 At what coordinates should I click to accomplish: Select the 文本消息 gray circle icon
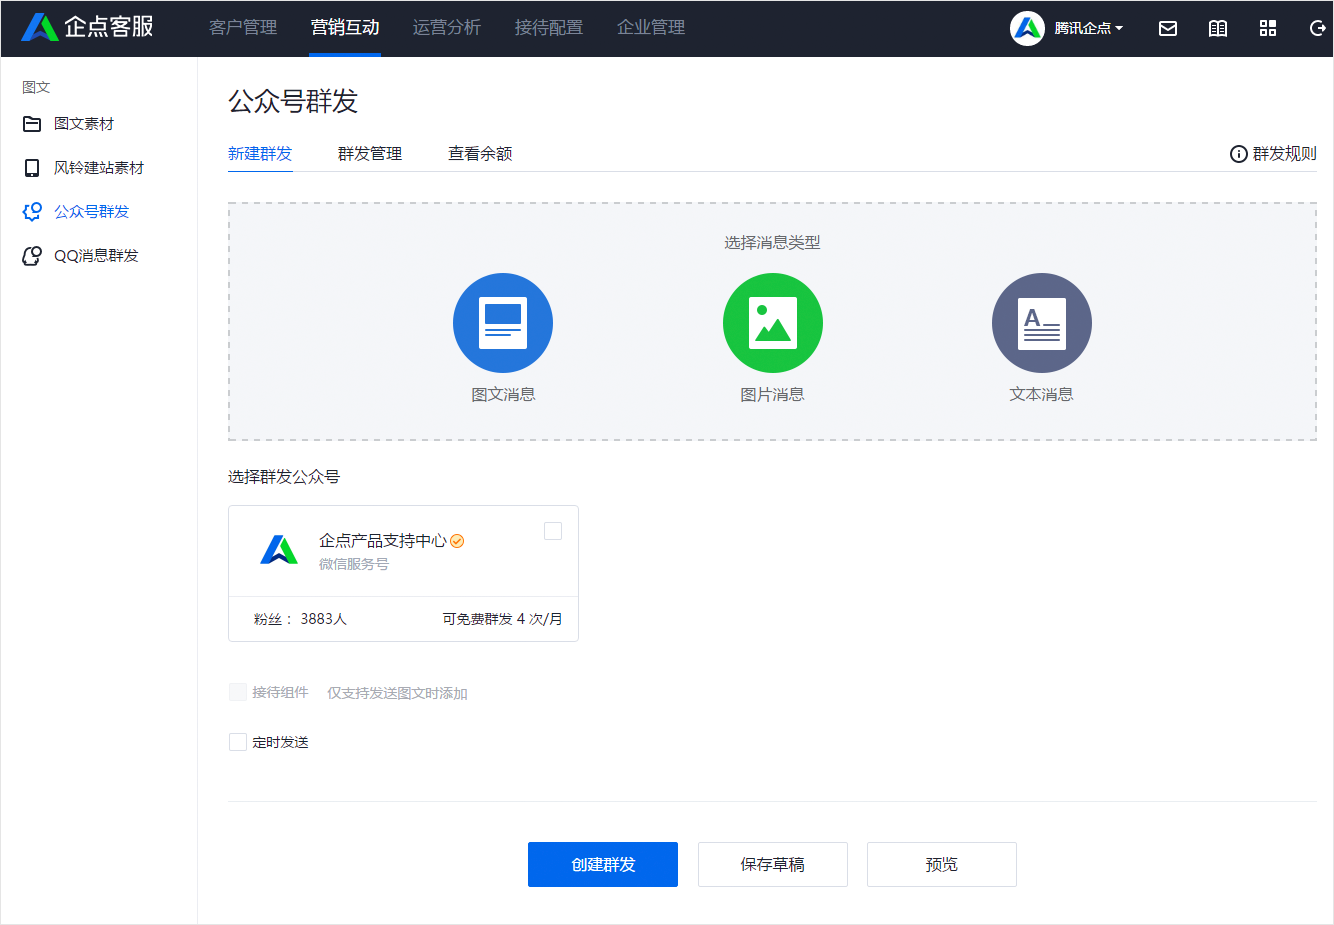click(1042, 323)
